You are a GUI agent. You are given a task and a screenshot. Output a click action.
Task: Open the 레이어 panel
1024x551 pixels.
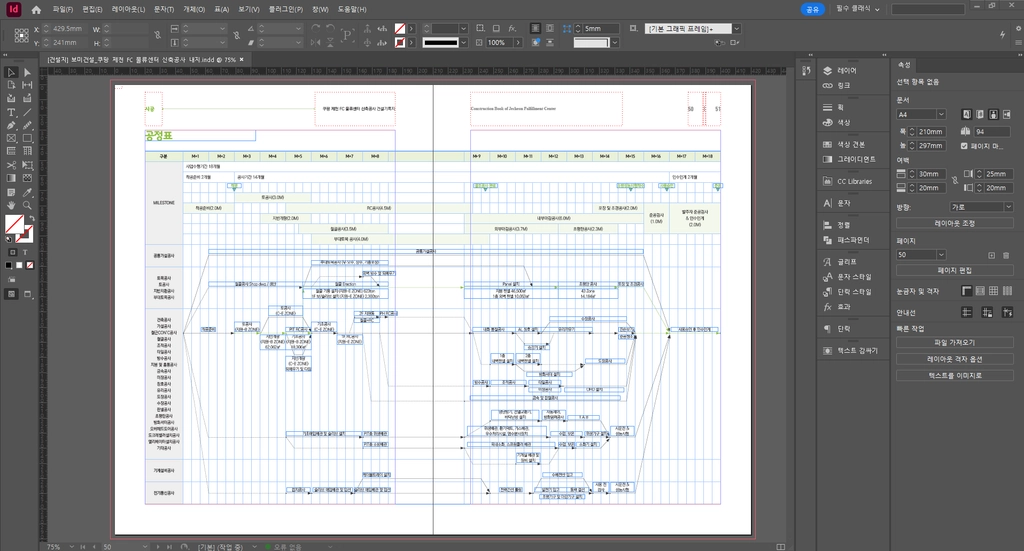tap(840, 71)
